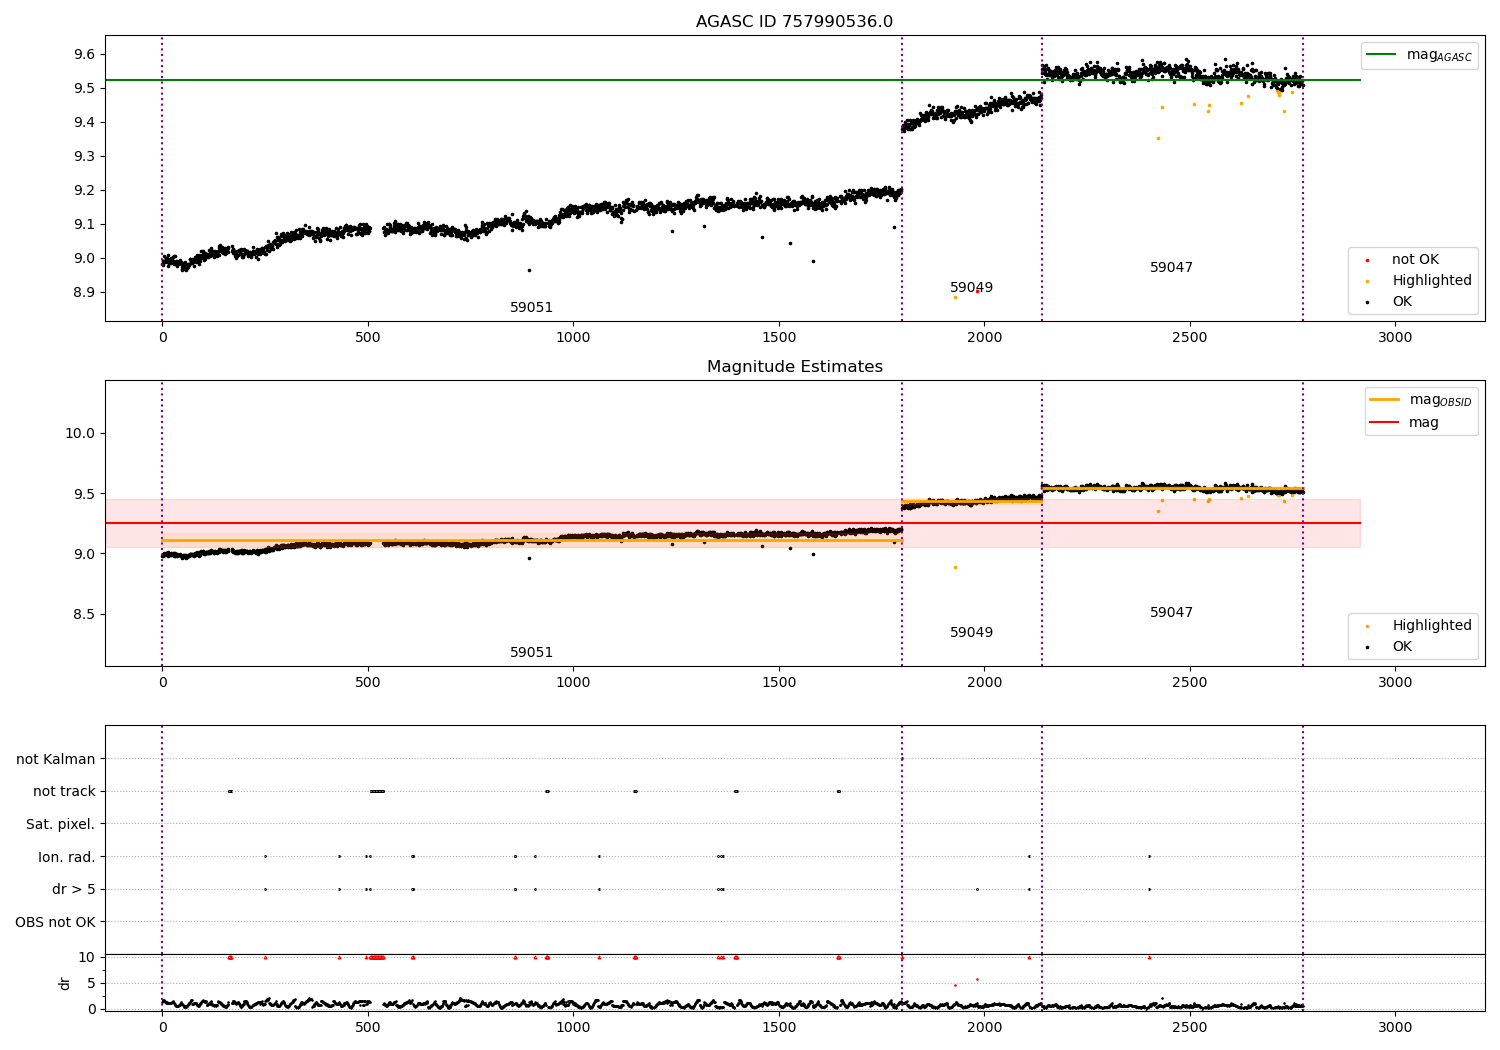Image resolution: width=1500 pixels, height=1050 pixels.
Task: Click the "8.5" y-axis tick in middle plot
Action: [84, 615]
